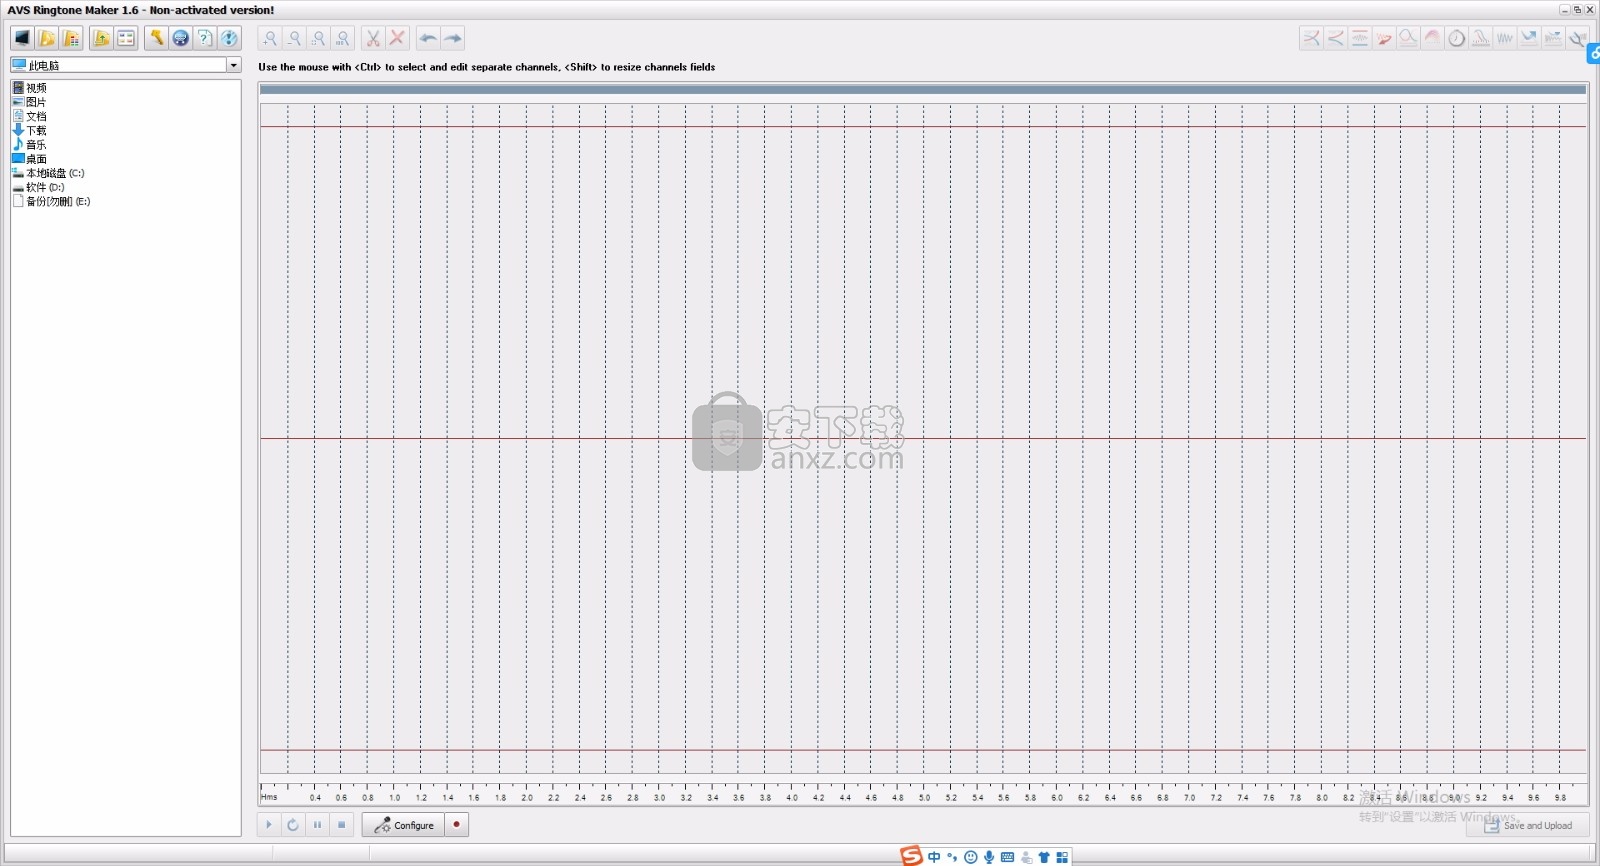Click the red hand-drawn wave effect icon

[x=1384, y=38]
